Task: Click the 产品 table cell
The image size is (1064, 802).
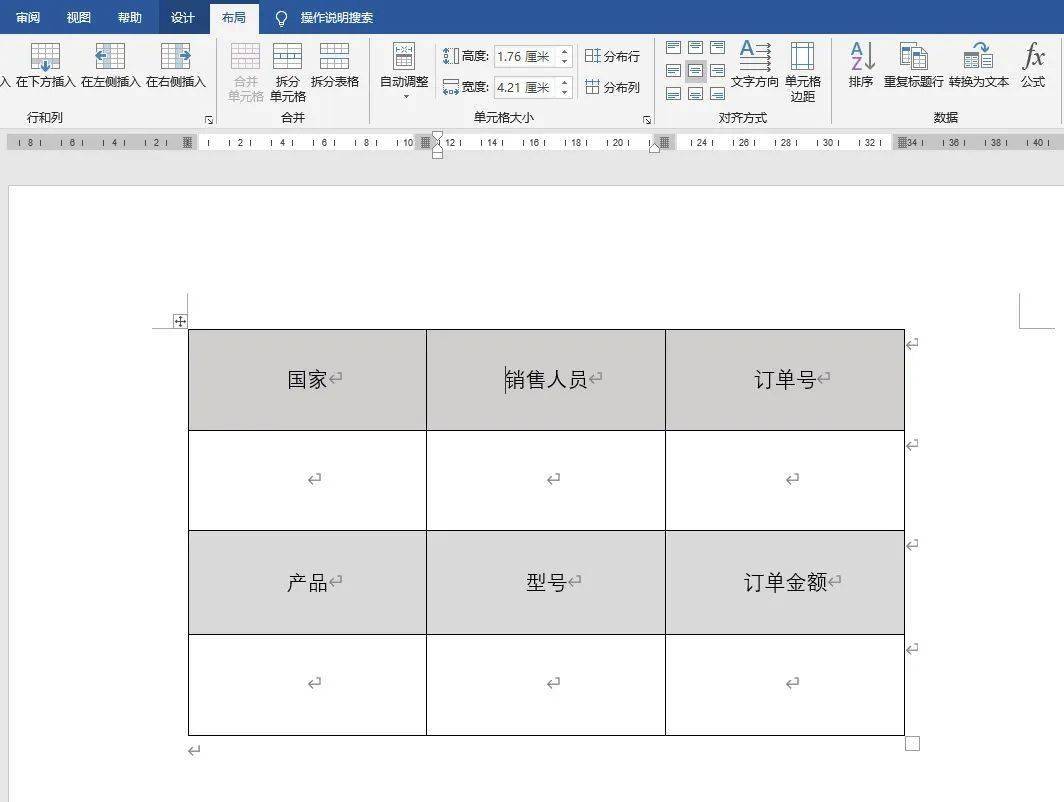Action: pyautogui.click(x=307, y=582)
